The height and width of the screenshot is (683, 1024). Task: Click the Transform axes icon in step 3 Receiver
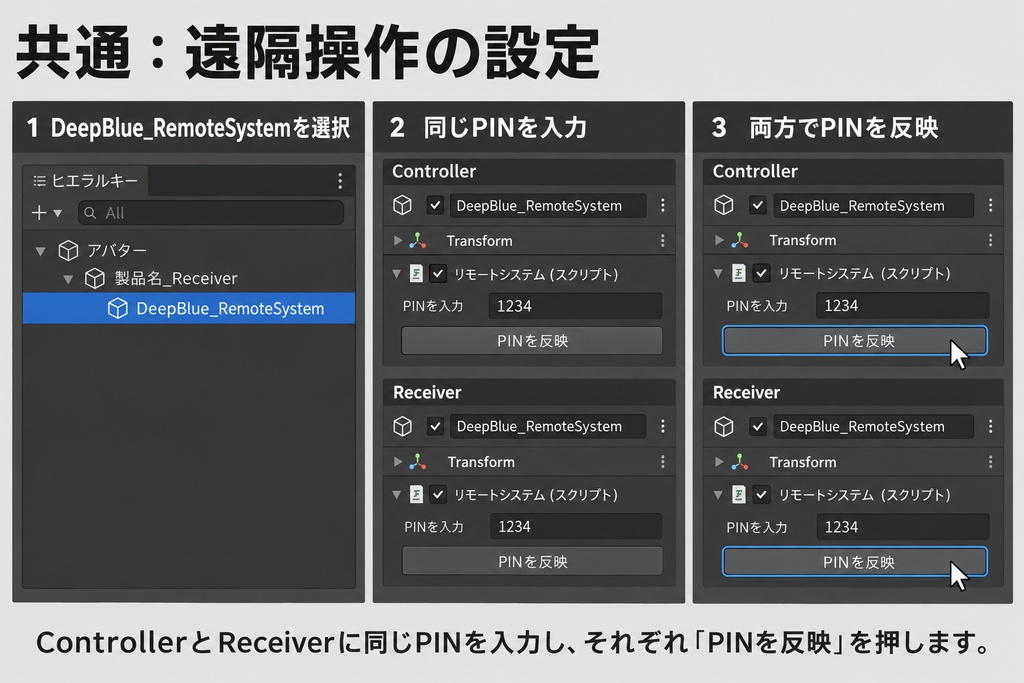pyautogui.click(x=740, y=462)
